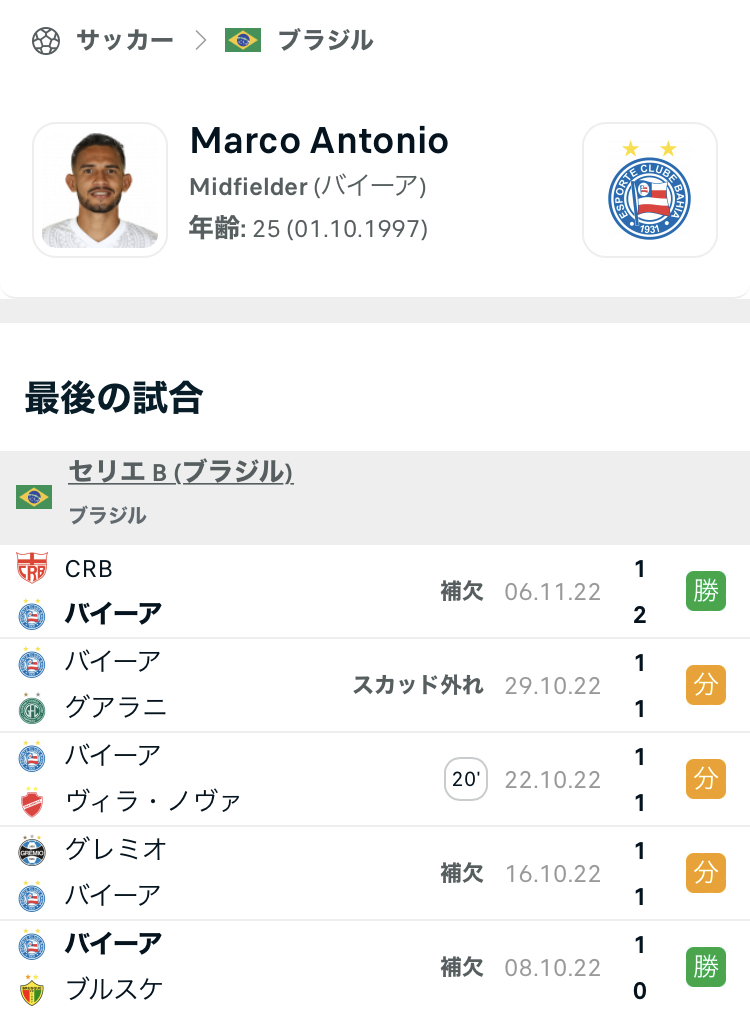Open the セリエ B (ブラジル) league link

[181, 472]
